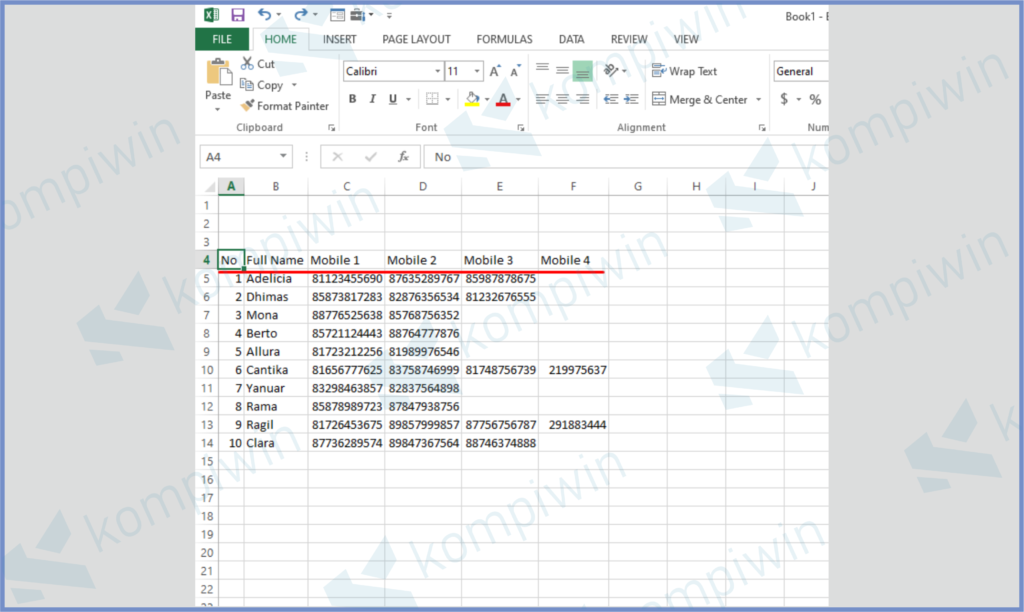Click the Undo arrow icon
The width and height of the screenshot is (1024, 612).
264,15
